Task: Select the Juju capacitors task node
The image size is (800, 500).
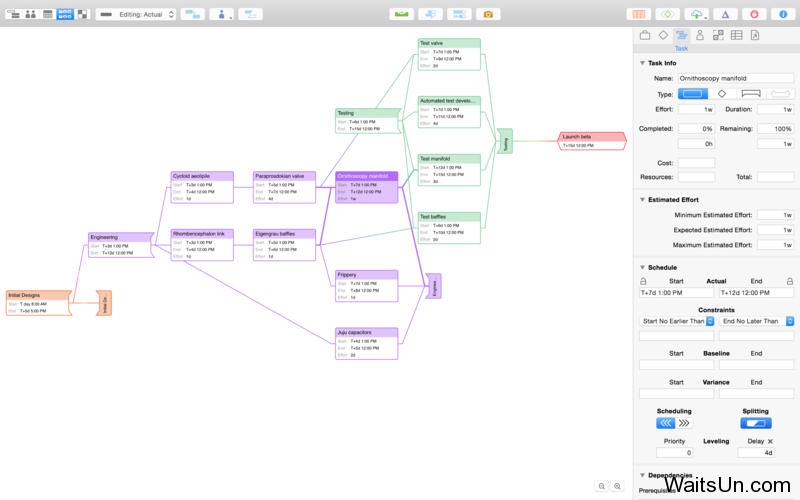Action: tap(366, 344)
